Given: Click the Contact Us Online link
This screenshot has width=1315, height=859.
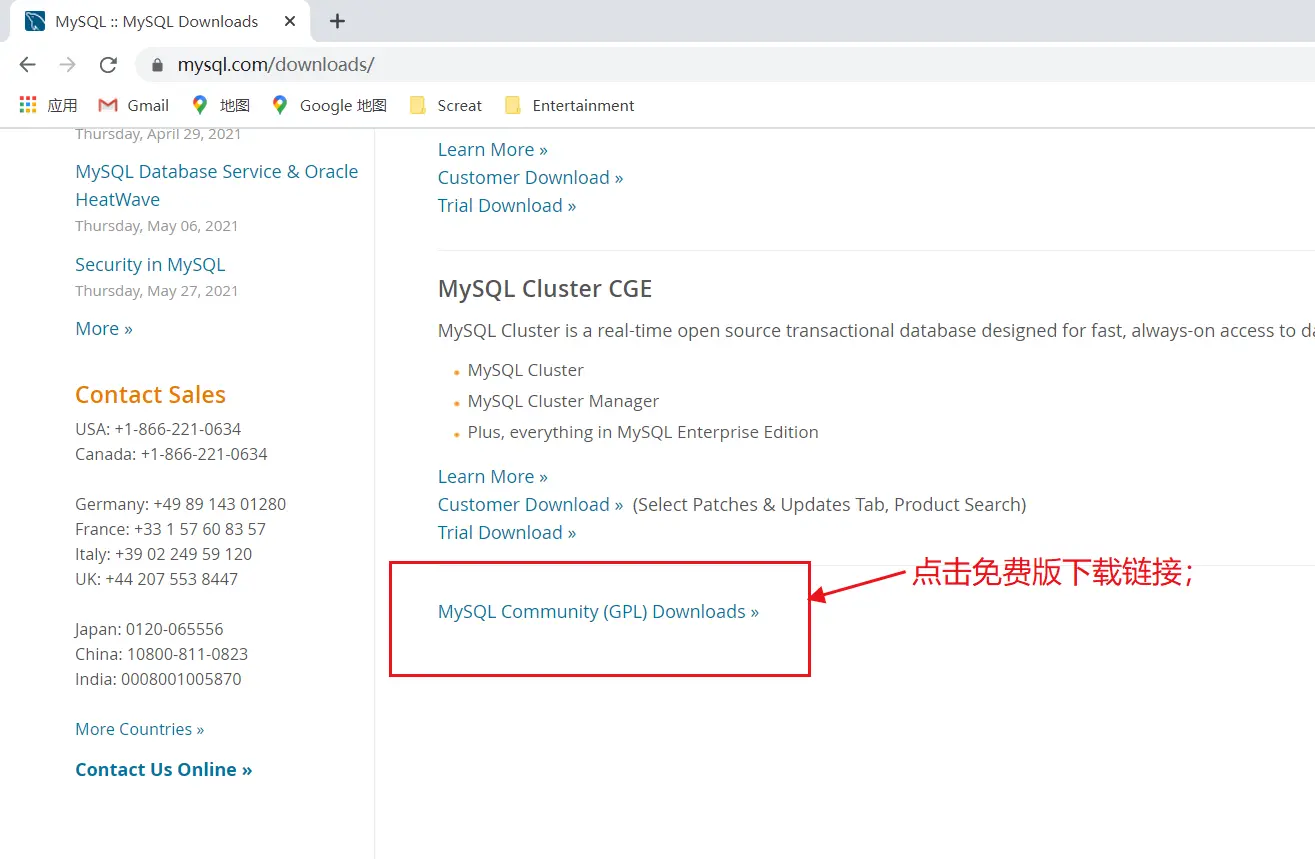Looking at the screenshot, I should [163, 769].
